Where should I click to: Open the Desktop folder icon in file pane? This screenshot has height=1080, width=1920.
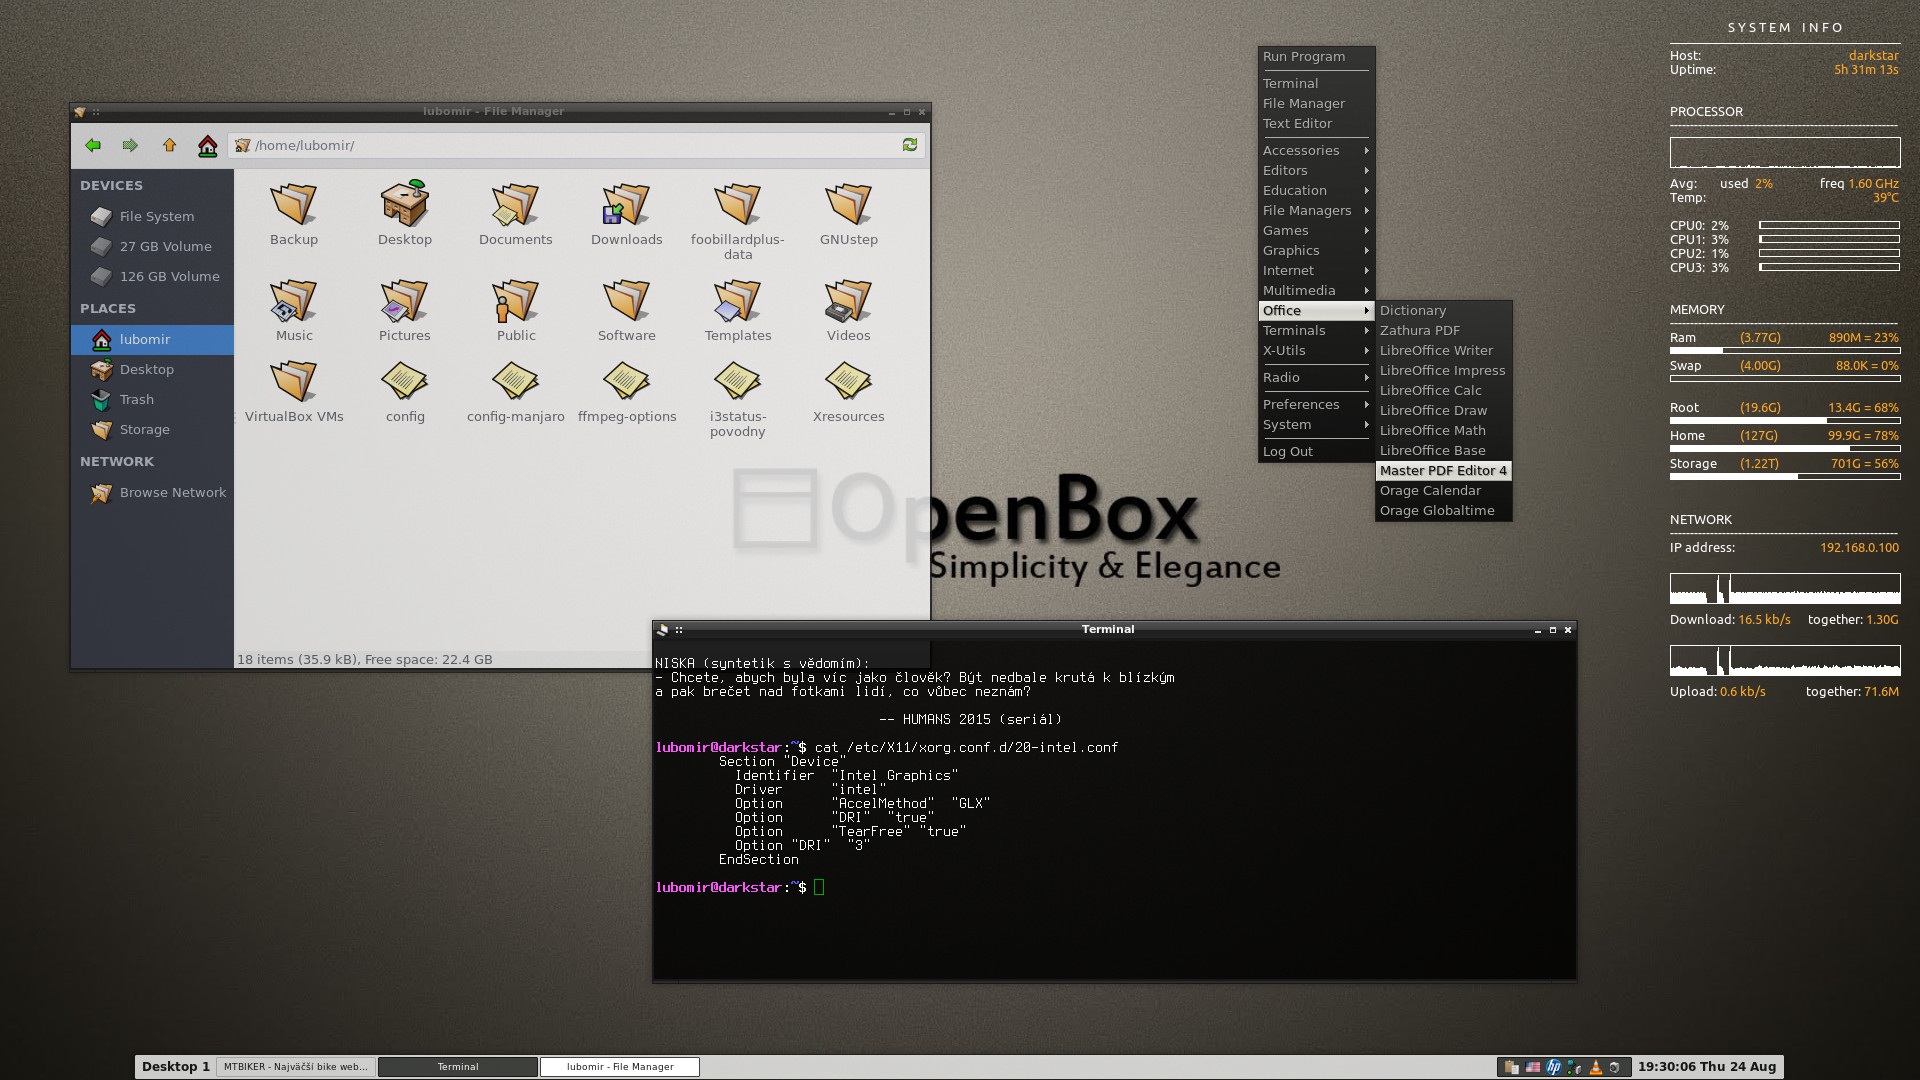click(x=405, y=213)
